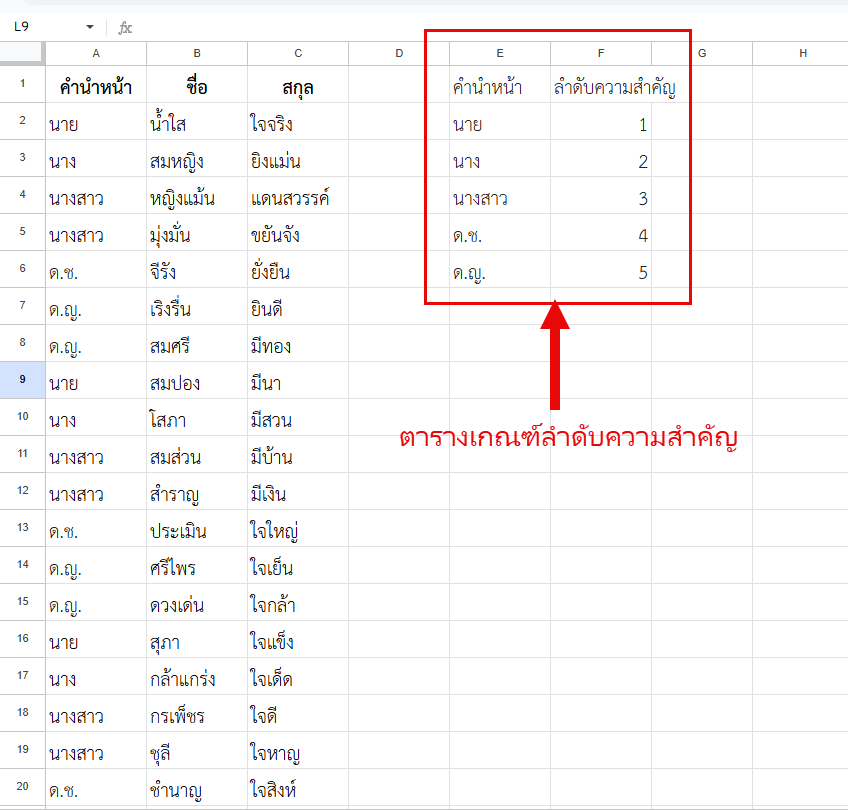
Task: Click cell ใจแข็ง
Action: pyautogui.click(x=298, y=639)
